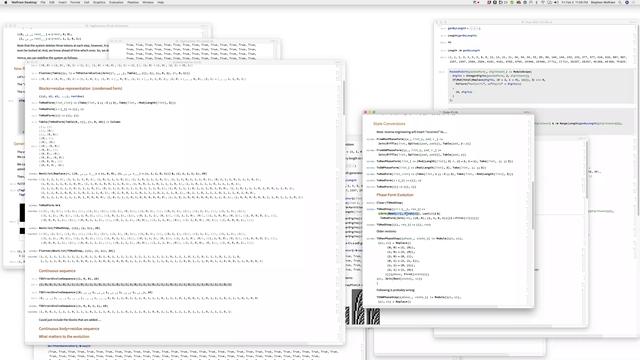Image resolution: width=640 pixels, height=360 pixels.
Task: Select the State Conversions section heading
Action: point(389,124)
